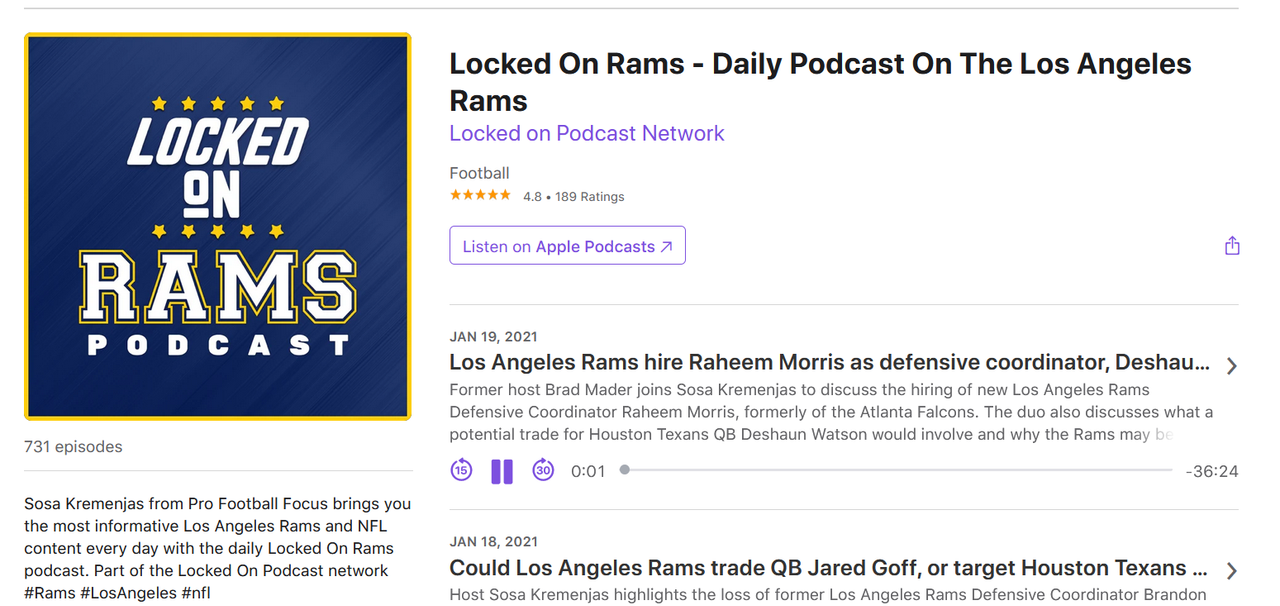Expand the Jan 19 Raheem Morris episode chevron
The width and height of the screenshot is (1280, 606).
(1232, 366)
